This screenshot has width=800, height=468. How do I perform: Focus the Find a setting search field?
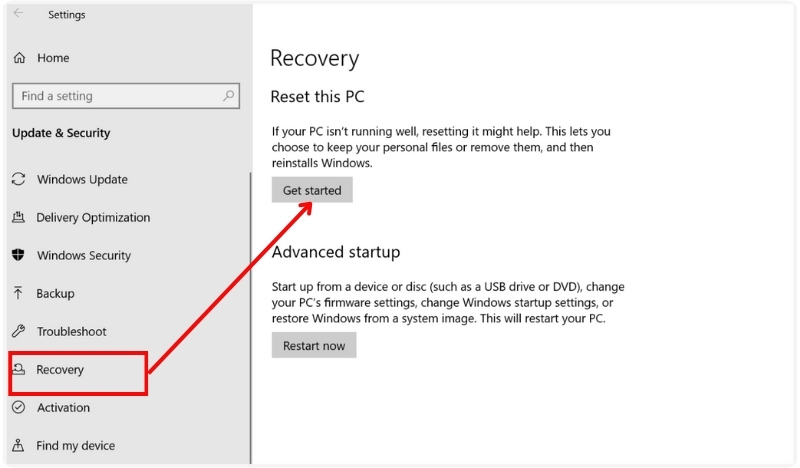(126, 96)
